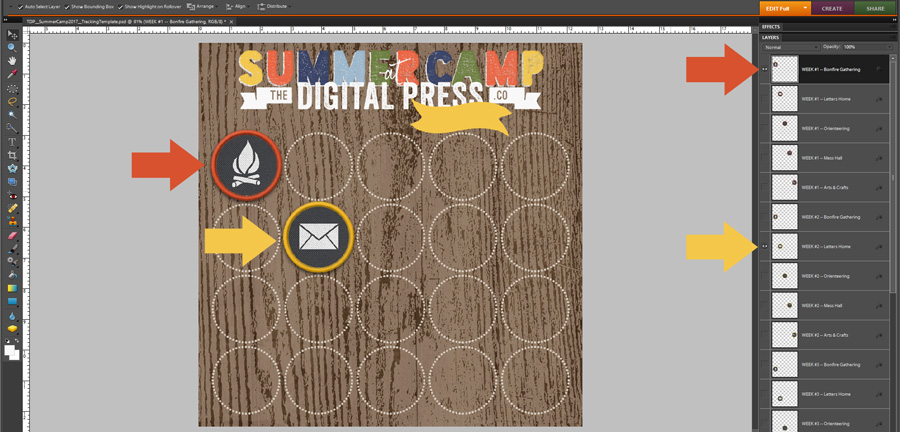Image resolution: width=900 pixels, height=432 pixels.
Task: Close the TrackingTemplate.psd document tab
Action: (231, 21)
